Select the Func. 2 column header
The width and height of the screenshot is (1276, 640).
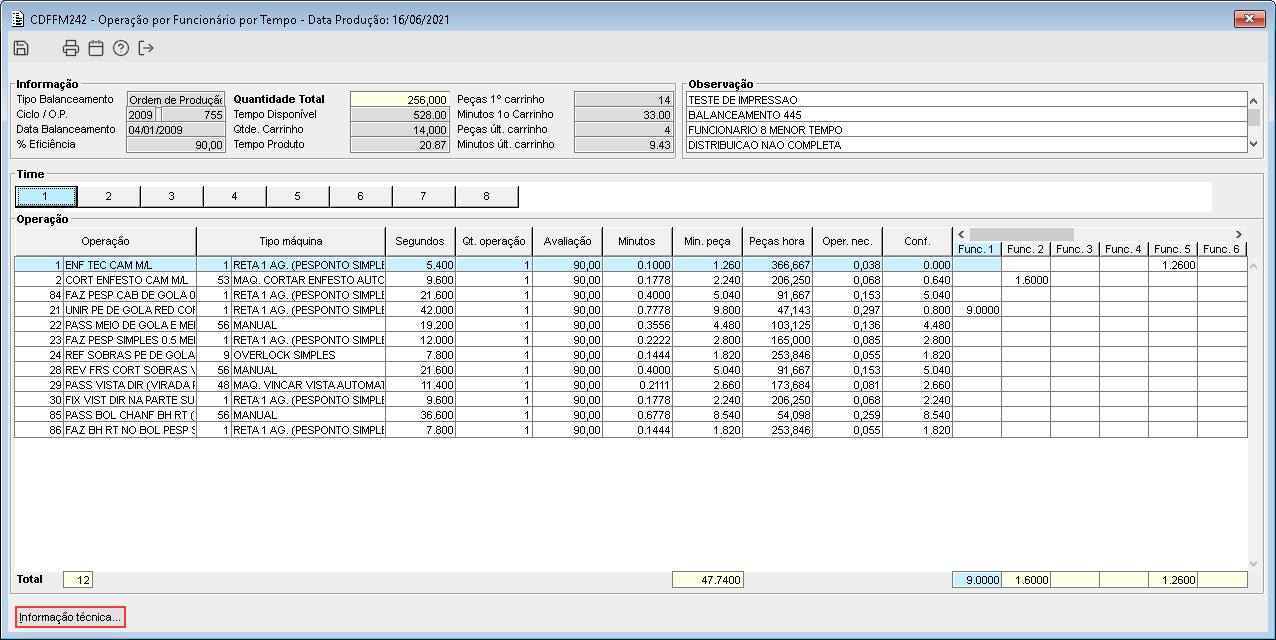pos(1025,249)
